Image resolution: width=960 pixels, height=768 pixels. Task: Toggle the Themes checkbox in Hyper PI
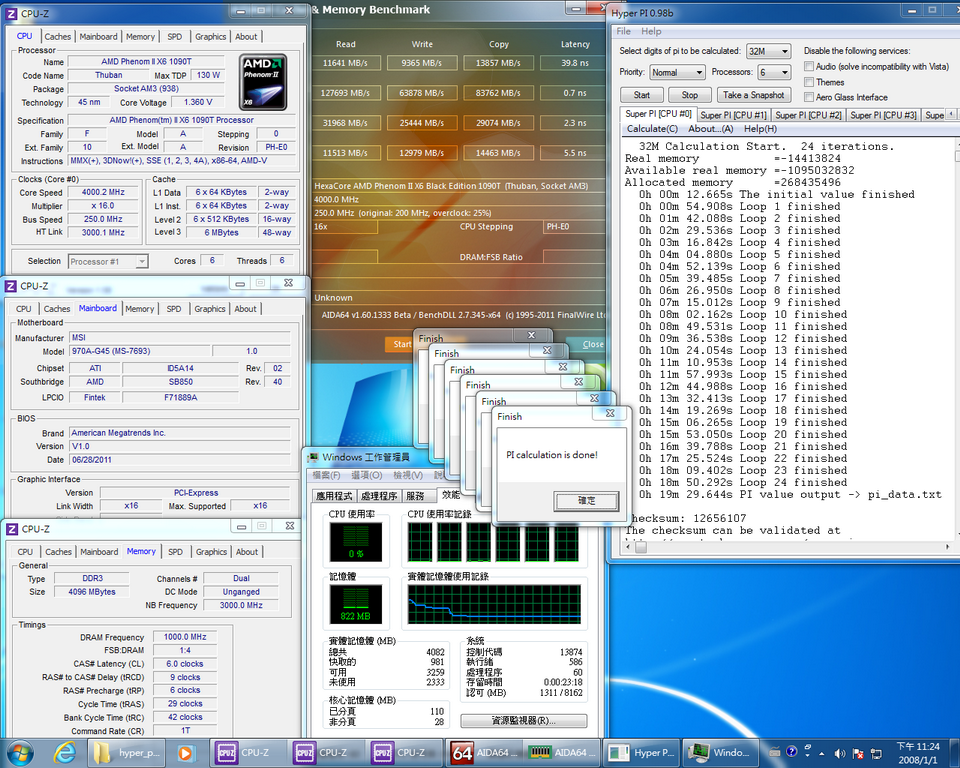[809, 81]
